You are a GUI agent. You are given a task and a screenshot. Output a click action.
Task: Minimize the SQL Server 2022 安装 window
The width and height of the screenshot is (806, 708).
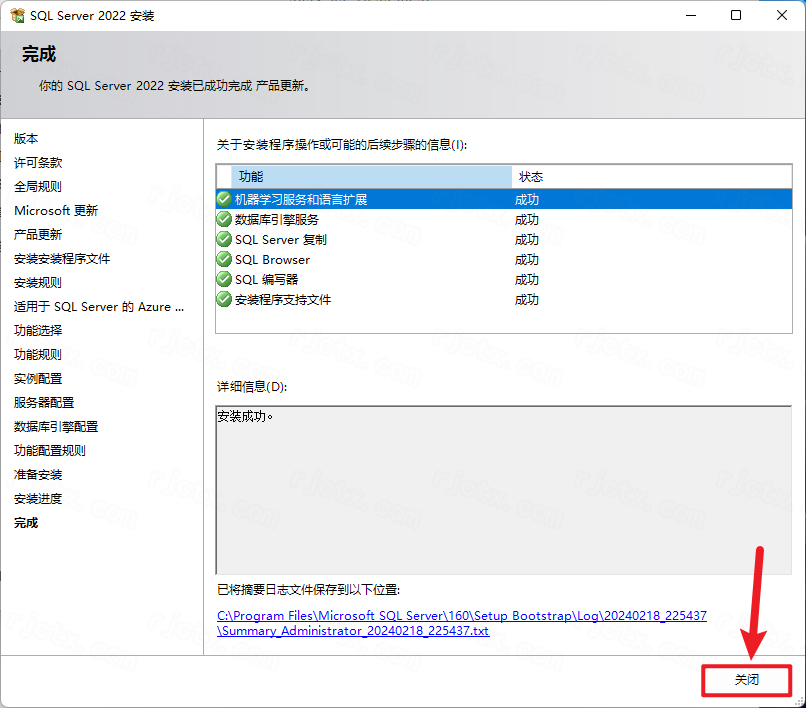coord(691,15)
